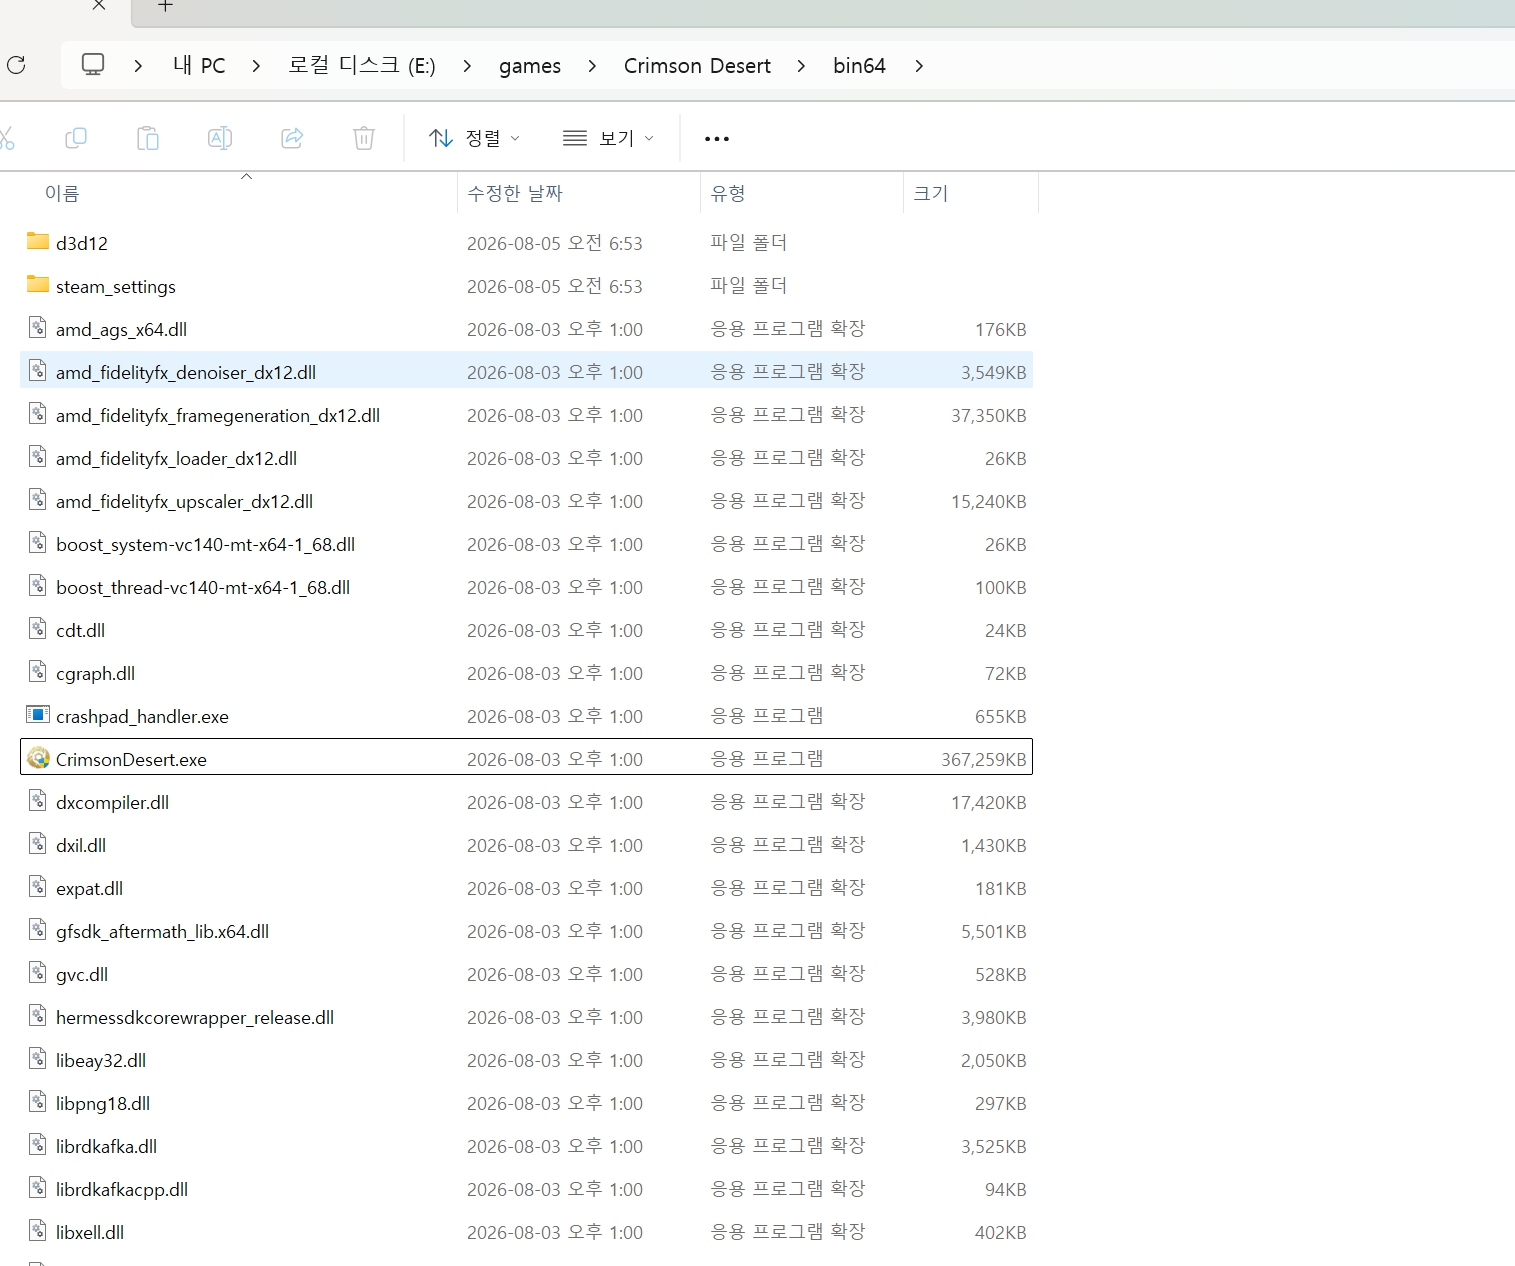Sort by 크기 column header
1515x1266 pixels.
coord(930,193)
